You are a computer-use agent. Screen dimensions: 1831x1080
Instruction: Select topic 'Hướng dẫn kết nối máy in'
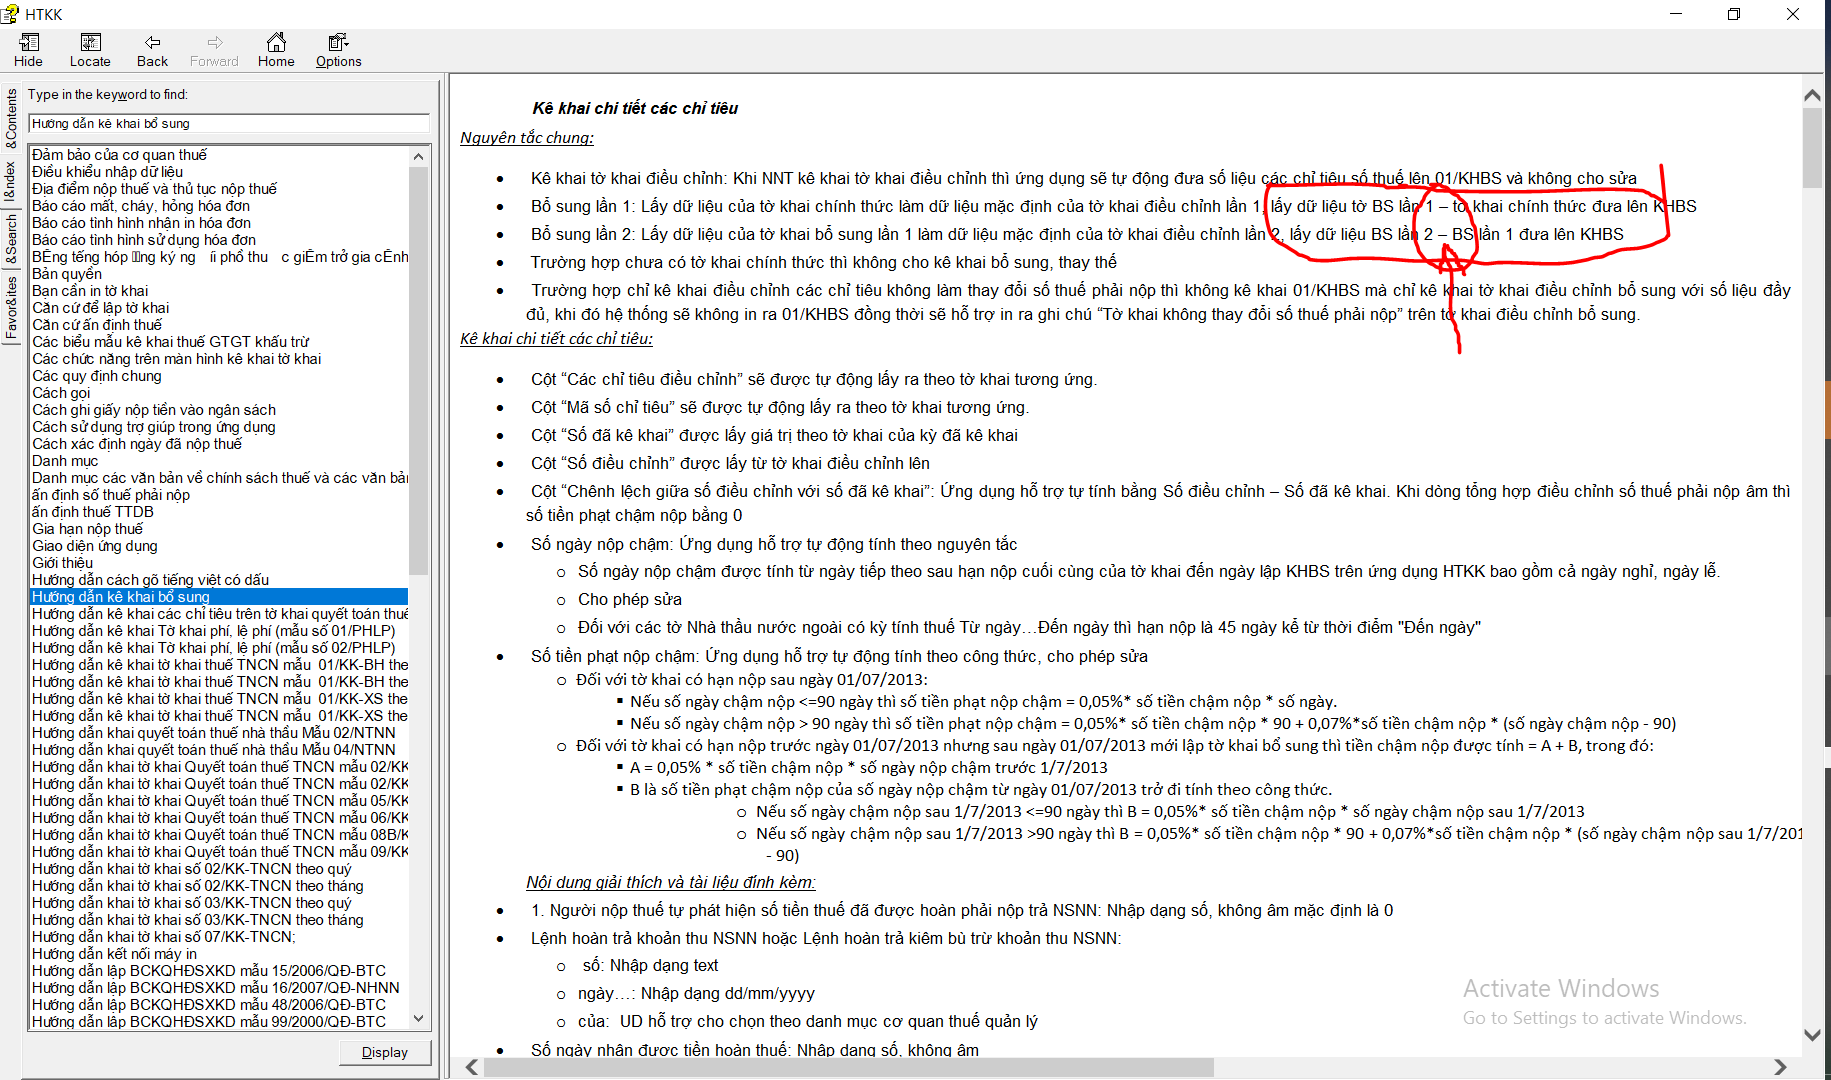point(114,954)
